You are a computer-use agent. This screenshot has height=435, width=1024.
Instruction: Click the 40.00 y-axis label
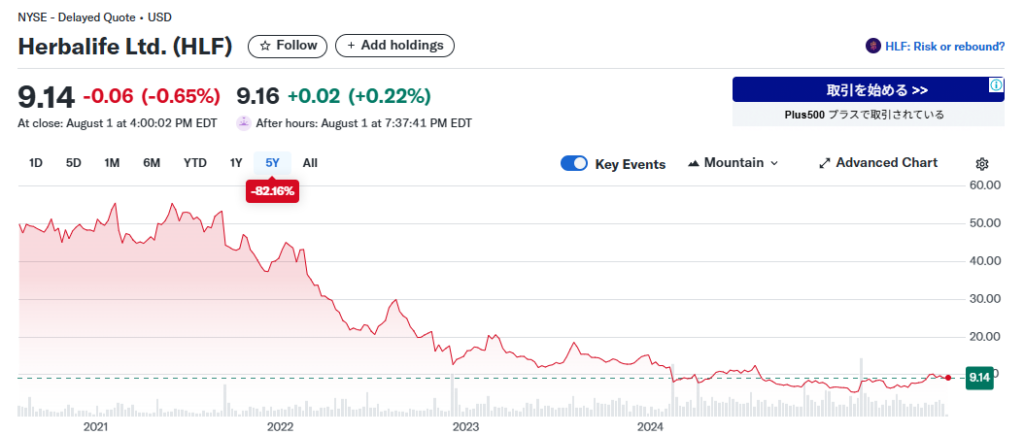[x=985, y=261]
